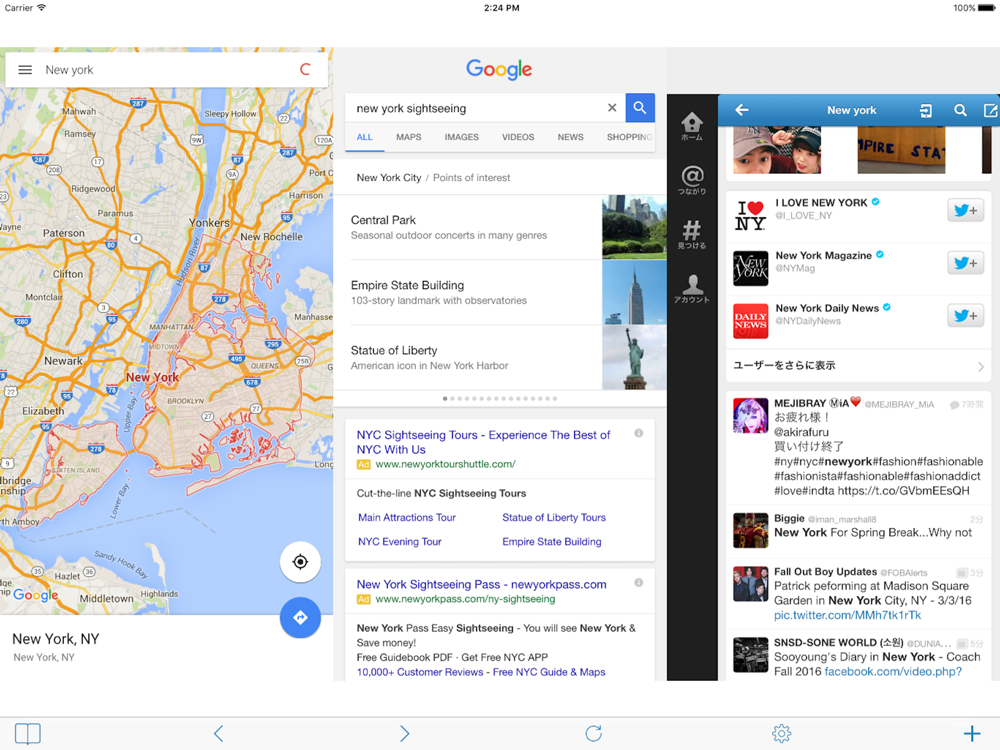
Task: Open the New York, NY place card
Action: (166, 647)
